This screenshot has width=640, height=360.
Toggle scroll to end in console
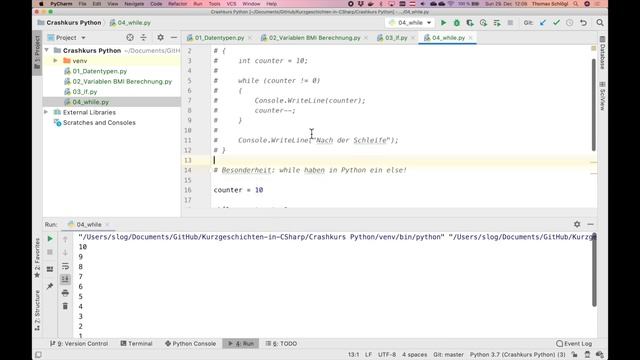[65, 279]
